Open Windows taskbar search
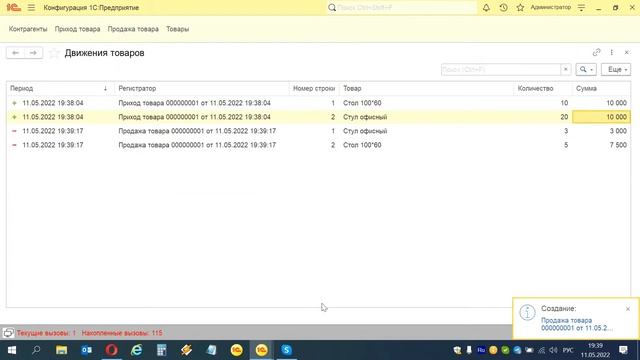This screenshot has height=360, width=640. coord(36,350)
